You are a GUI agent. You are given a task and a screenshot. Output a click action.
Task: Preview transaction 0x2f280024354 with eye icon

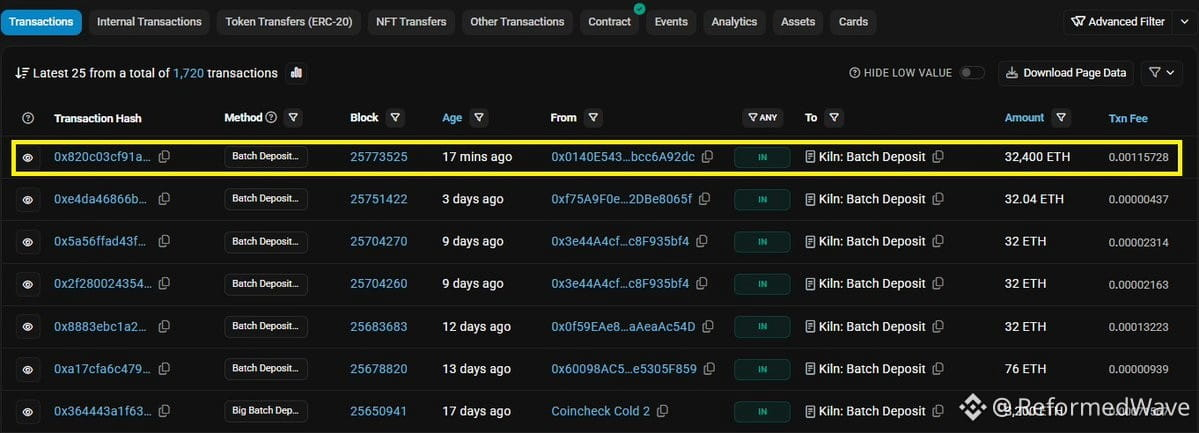coord(28,285)
